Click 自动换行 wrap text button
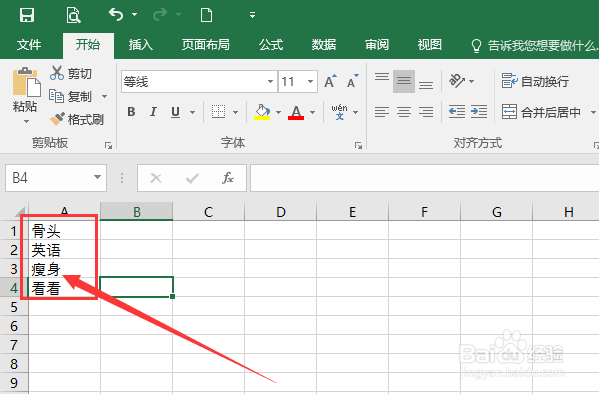The height and width of the screenshot is (394, 599). pyautogui.click(x=535, y=81)
